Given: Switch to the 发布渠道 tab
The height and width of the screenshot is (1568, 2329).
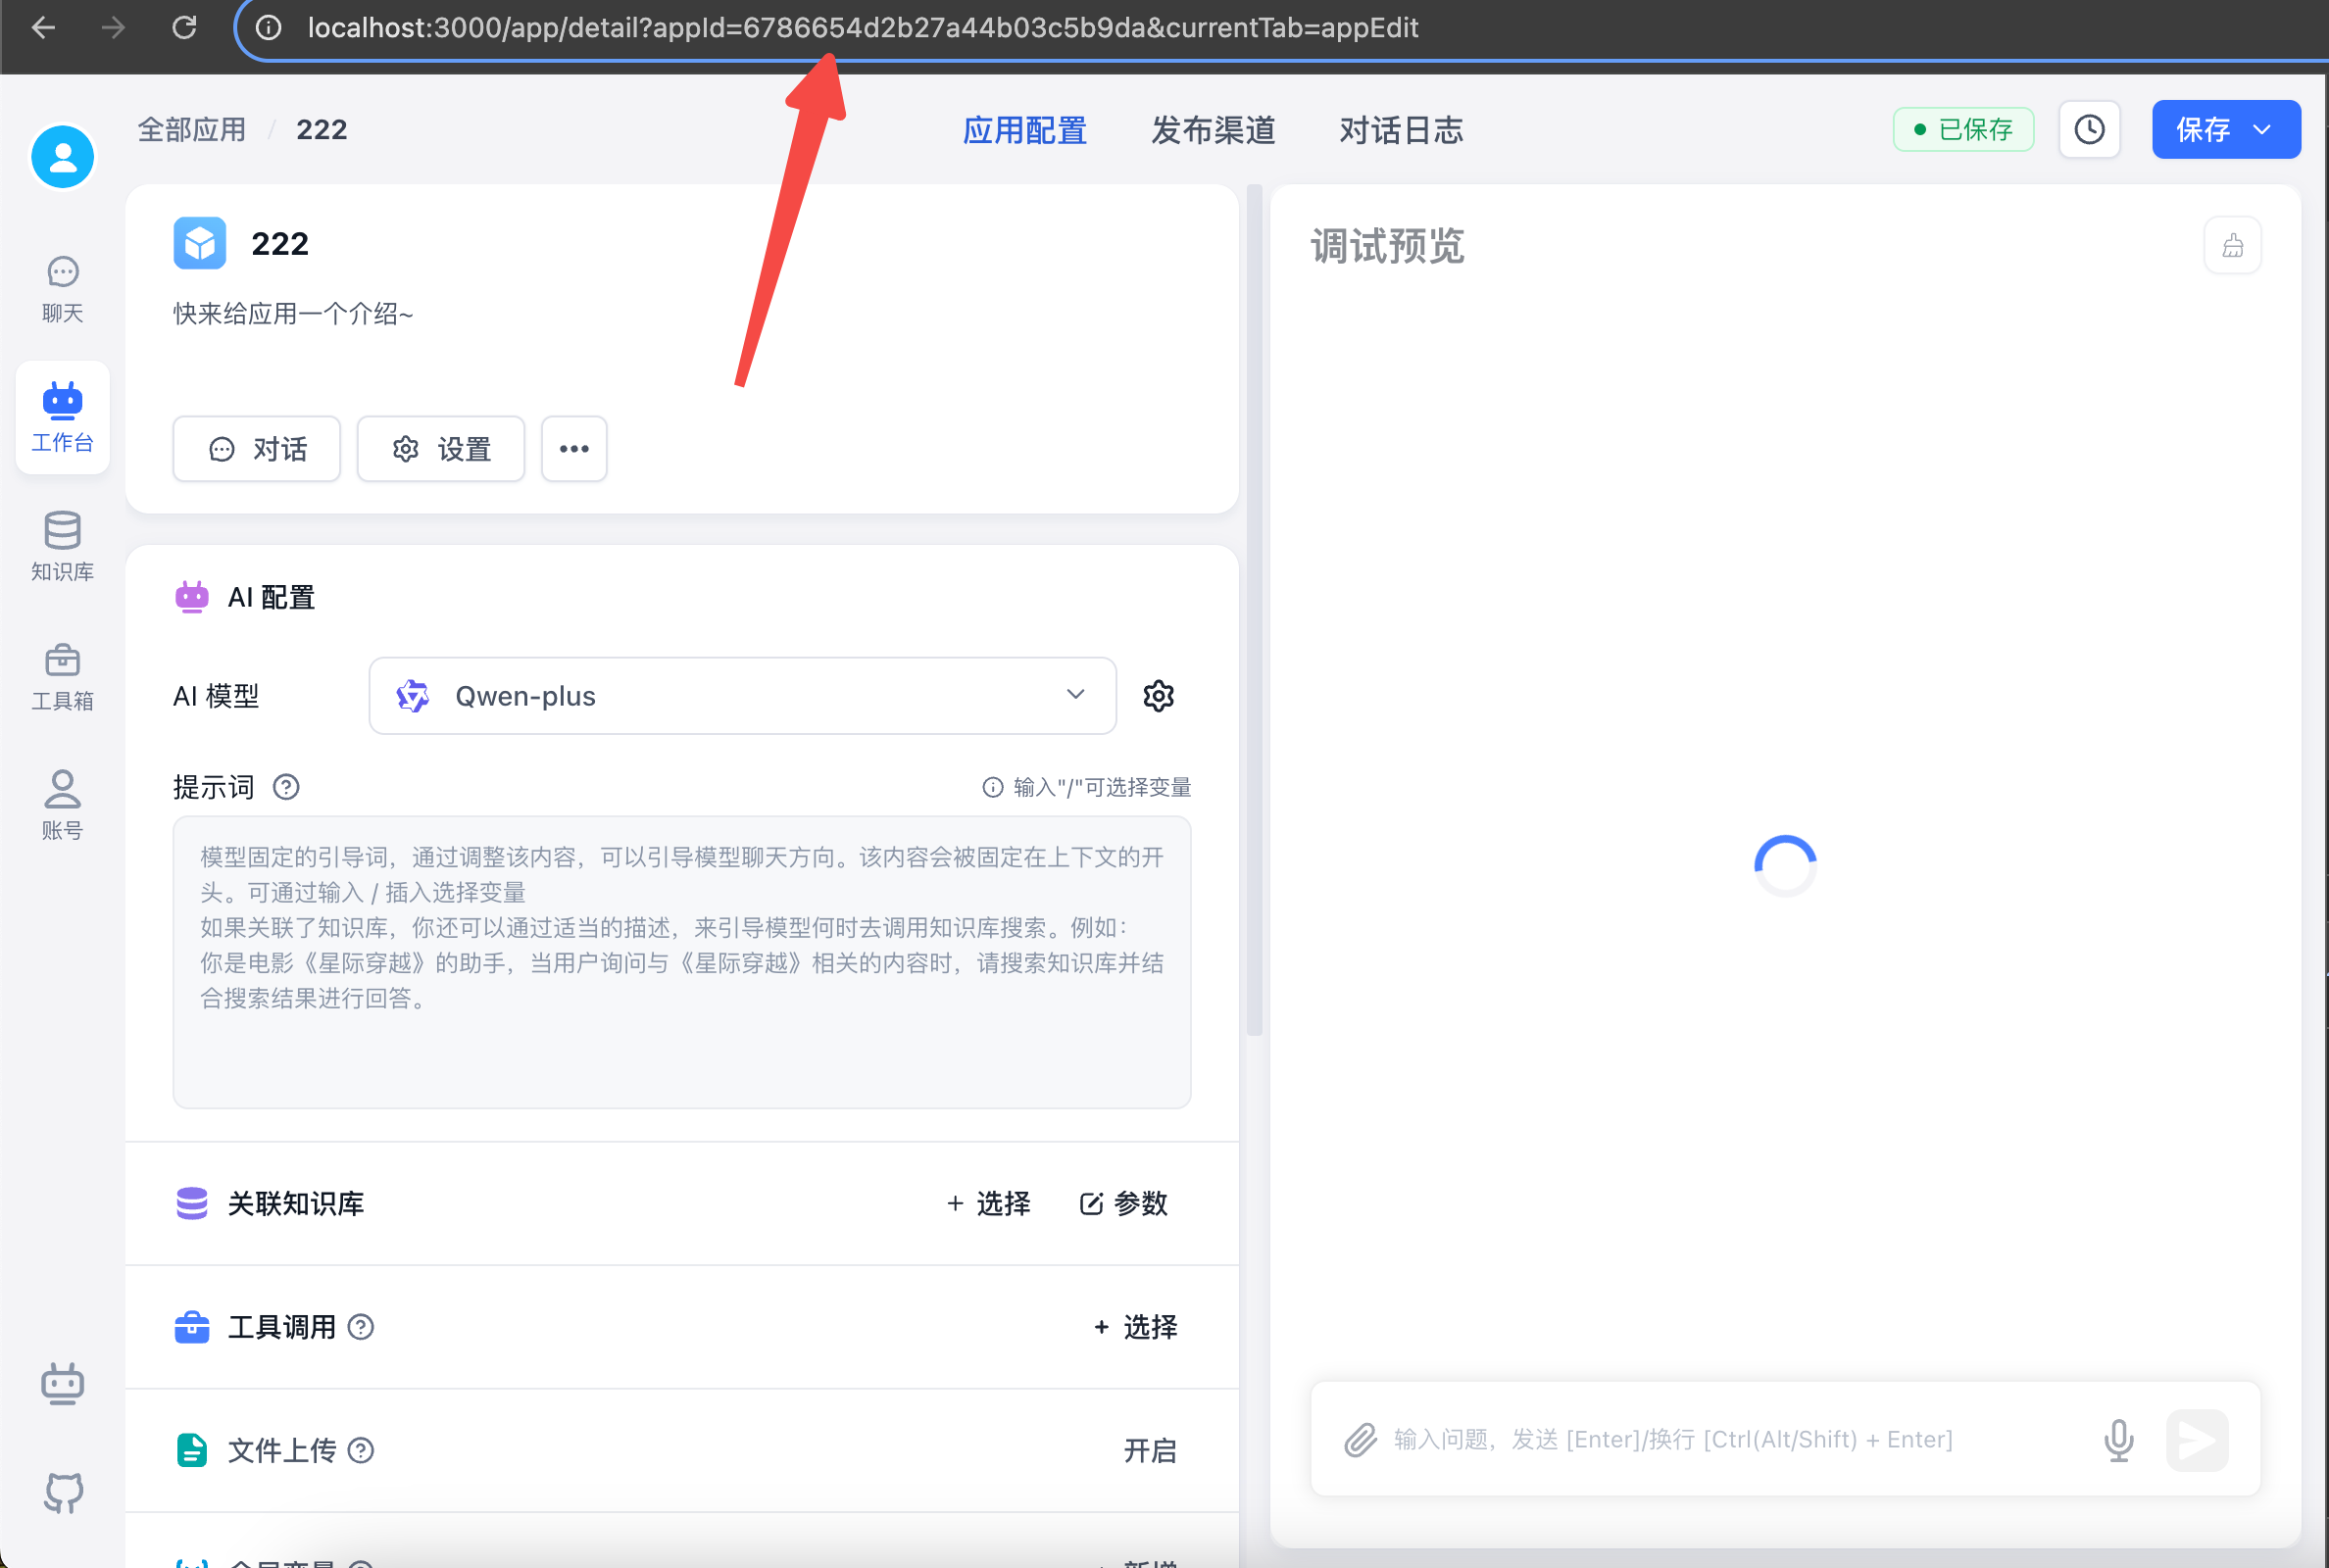Looking at the screenshot, I should click(x=1212, y=130).
